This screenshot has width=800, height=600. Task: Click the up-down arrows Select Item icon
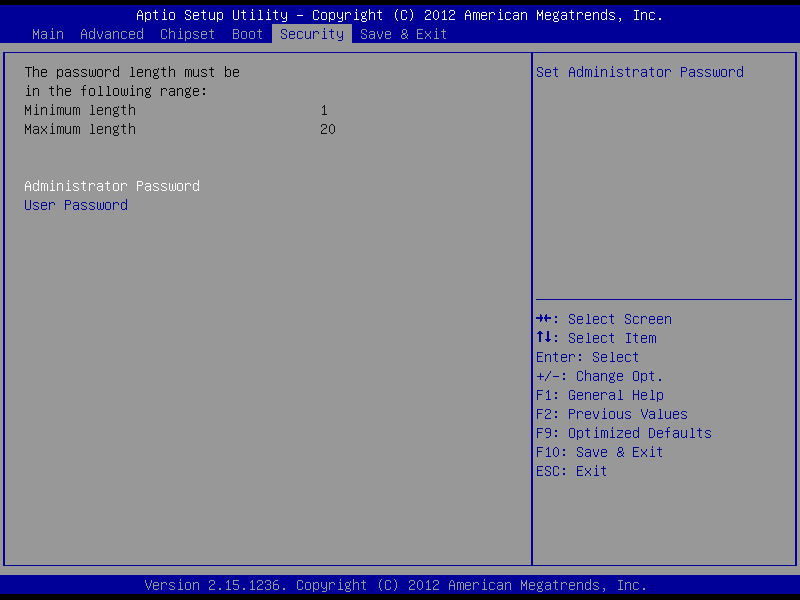coord(544,338)
